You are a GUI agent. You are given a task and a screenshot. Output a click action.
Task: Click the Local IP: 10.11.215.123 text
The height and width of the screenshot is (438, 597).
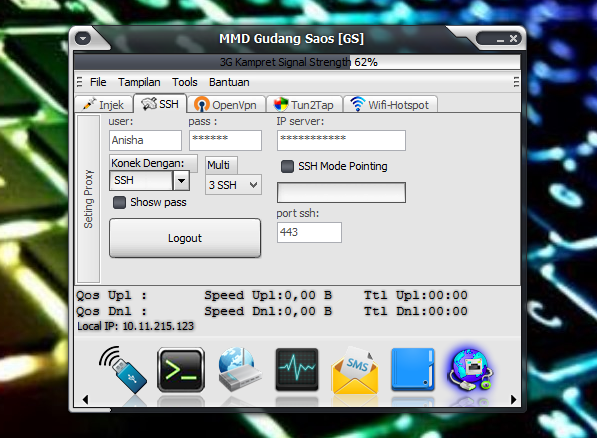tap(136, 326)
